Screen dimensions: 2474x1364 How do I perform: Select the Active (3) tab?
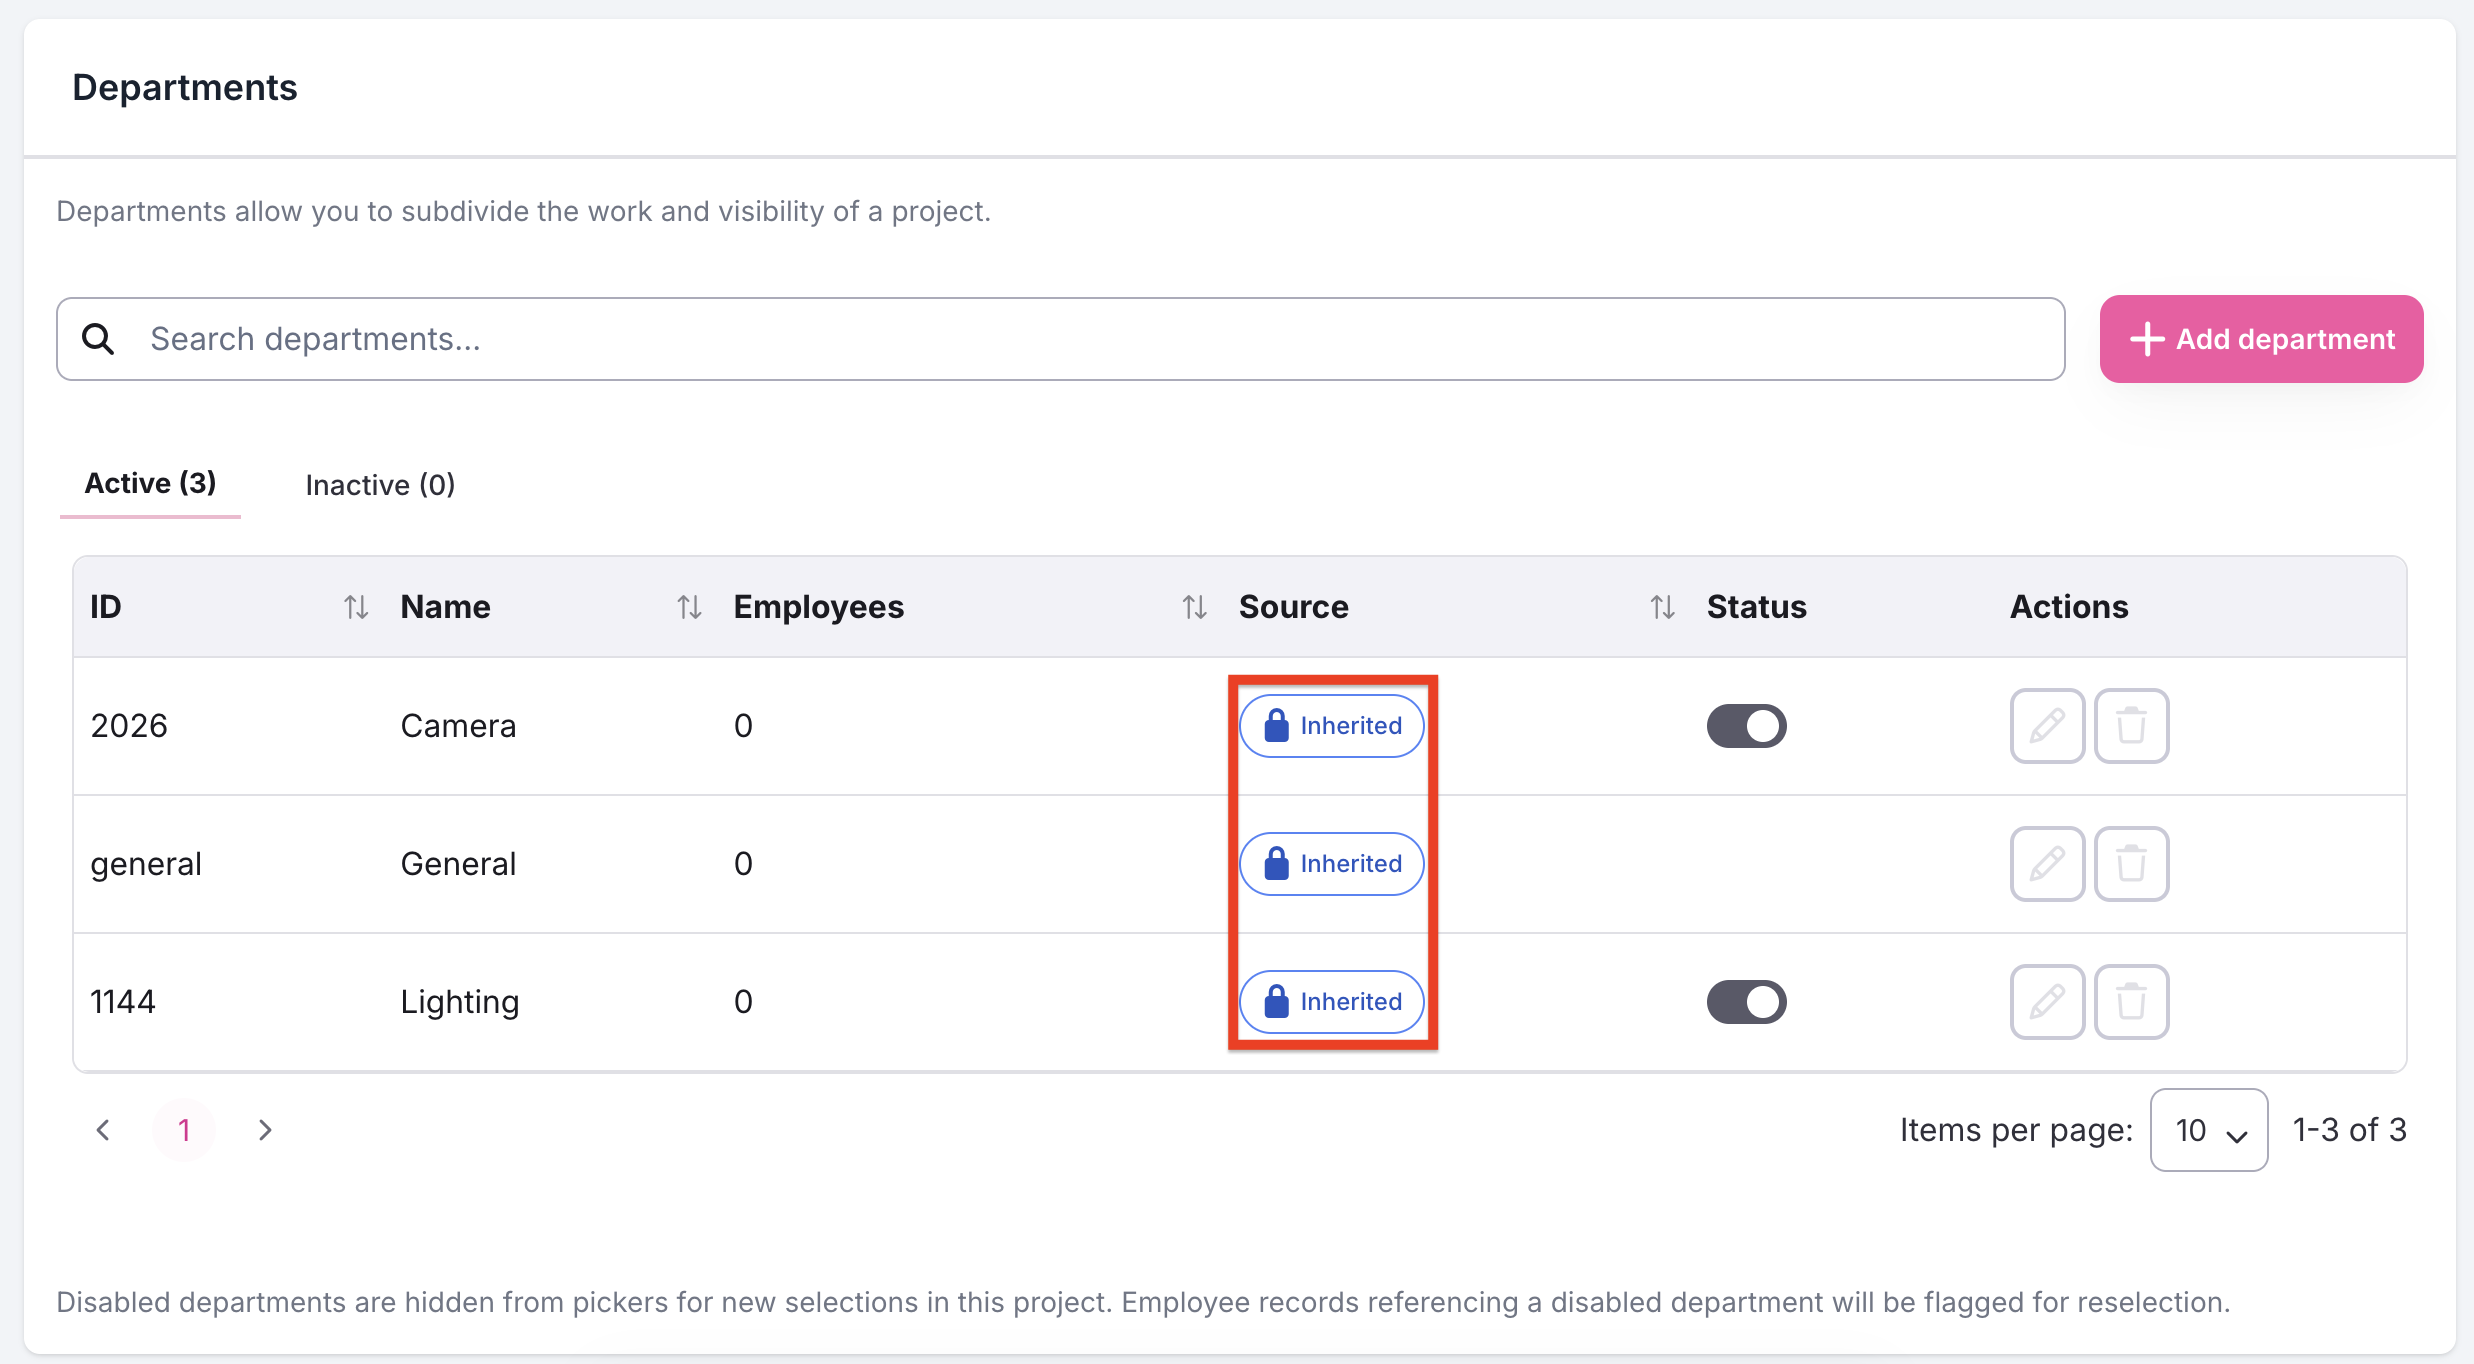(x=150, y=483)
